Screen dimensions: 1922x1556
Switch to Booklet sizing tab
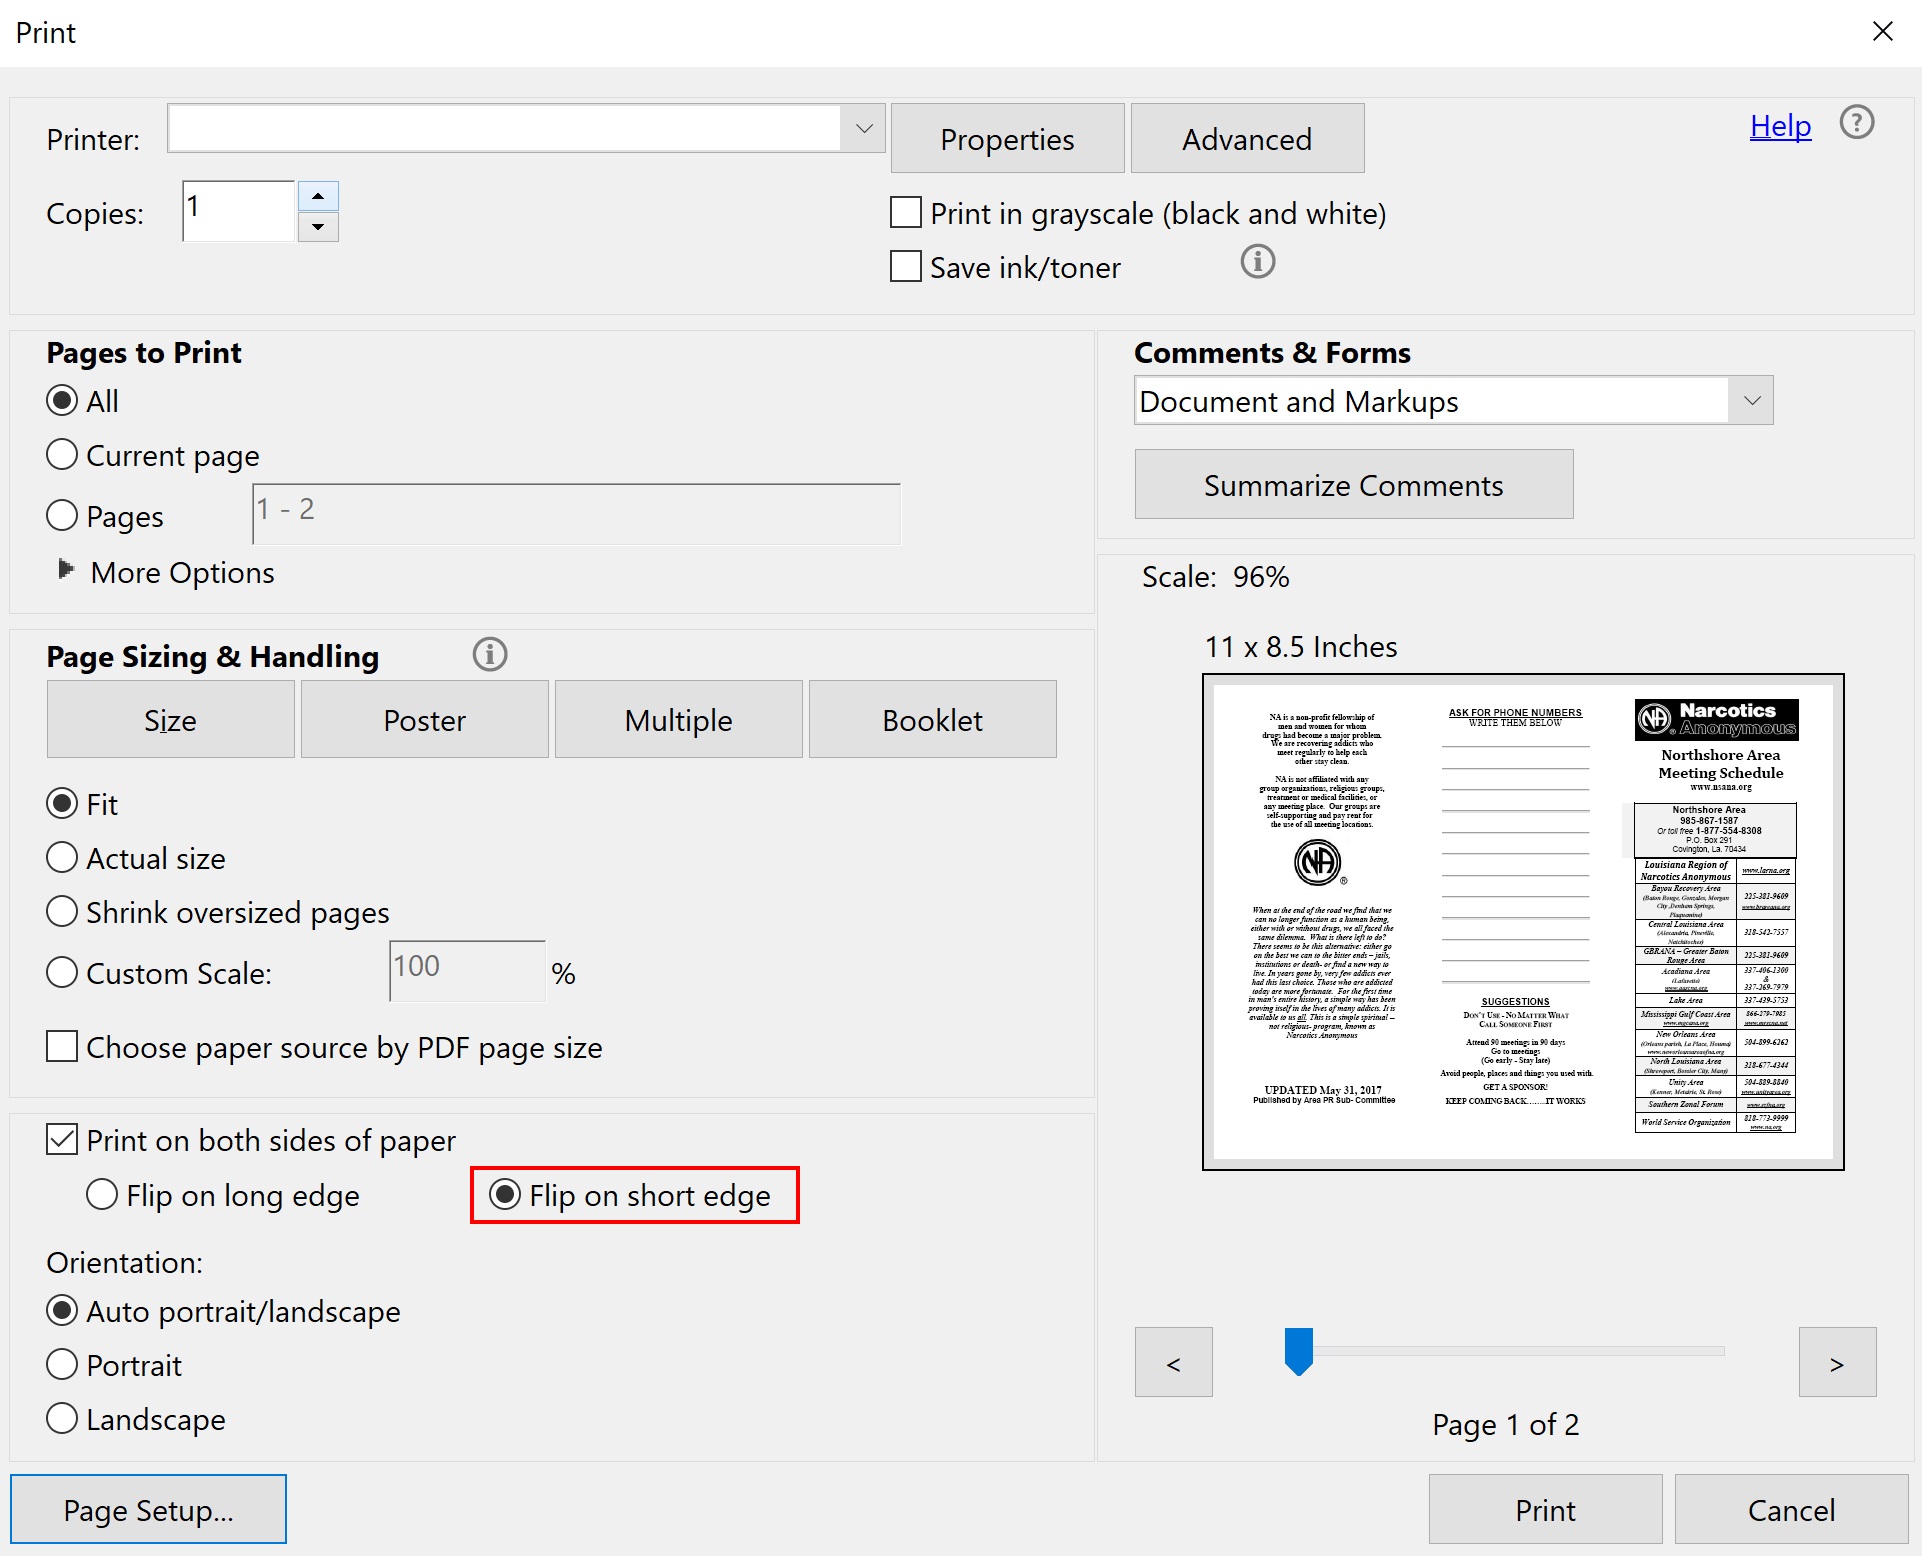click(x=932, y=720)
